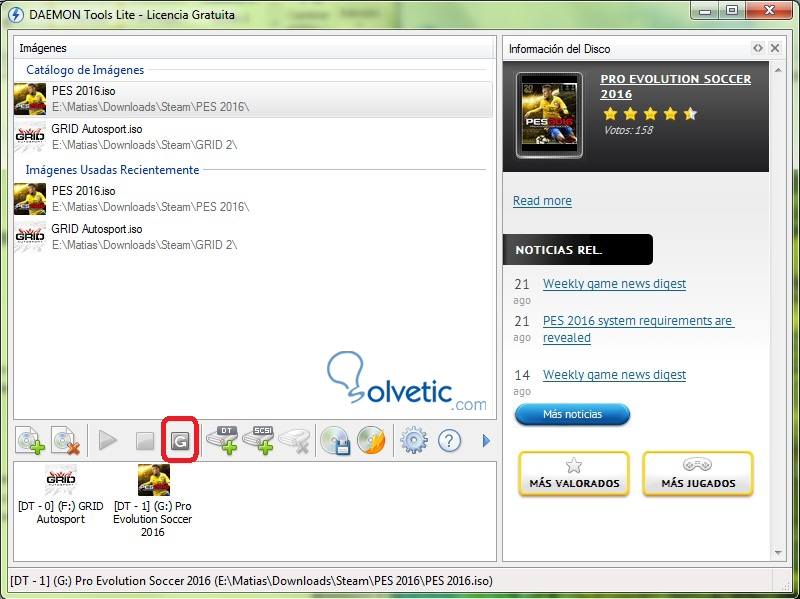The height and width of the screenshot is (599, 800).
Task: Click the disc info scrollbar down arrow
Action: [x=778, y=553]
